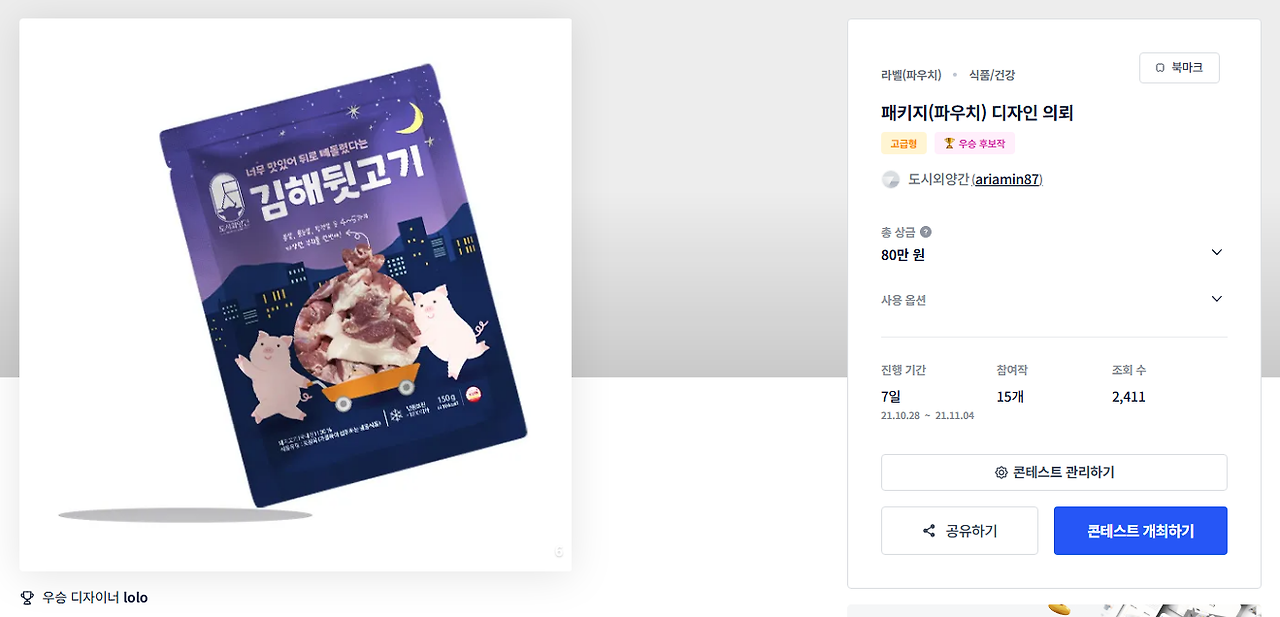
Task: Click the banner below the contest panel
Action: (1054, 610)
